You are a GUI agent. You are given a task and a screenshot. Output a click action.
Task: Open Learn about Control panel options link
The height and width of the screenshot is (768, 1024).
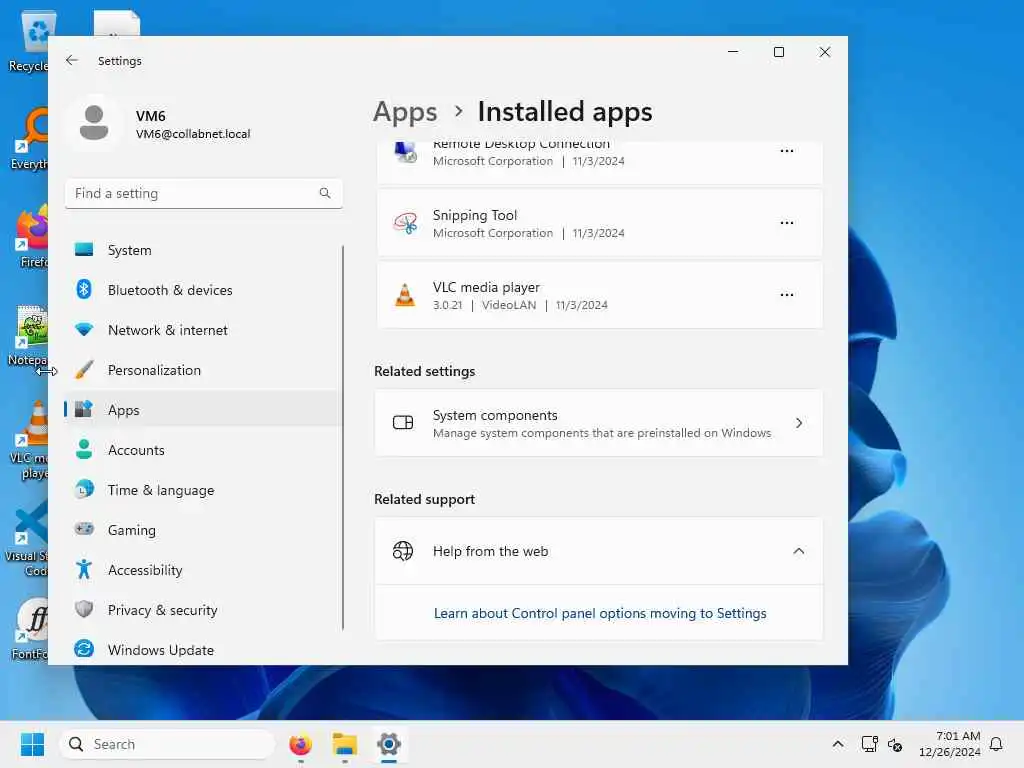pyautogui.click(x=600, y=613)
